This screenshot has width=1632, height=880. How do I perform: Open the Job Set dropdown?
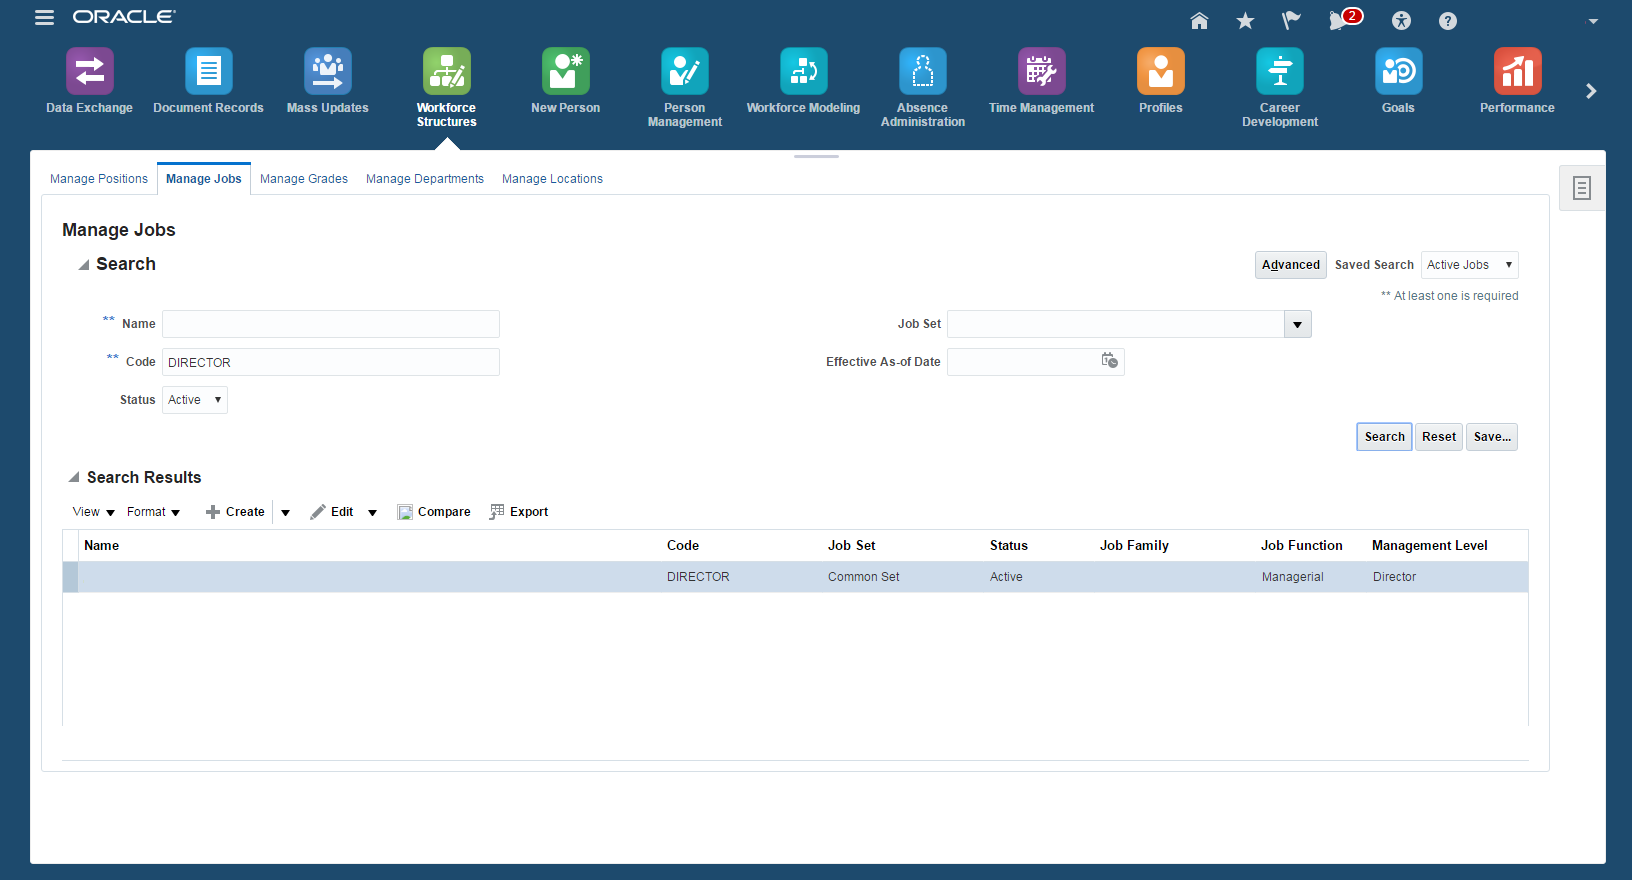[1297, 324]
